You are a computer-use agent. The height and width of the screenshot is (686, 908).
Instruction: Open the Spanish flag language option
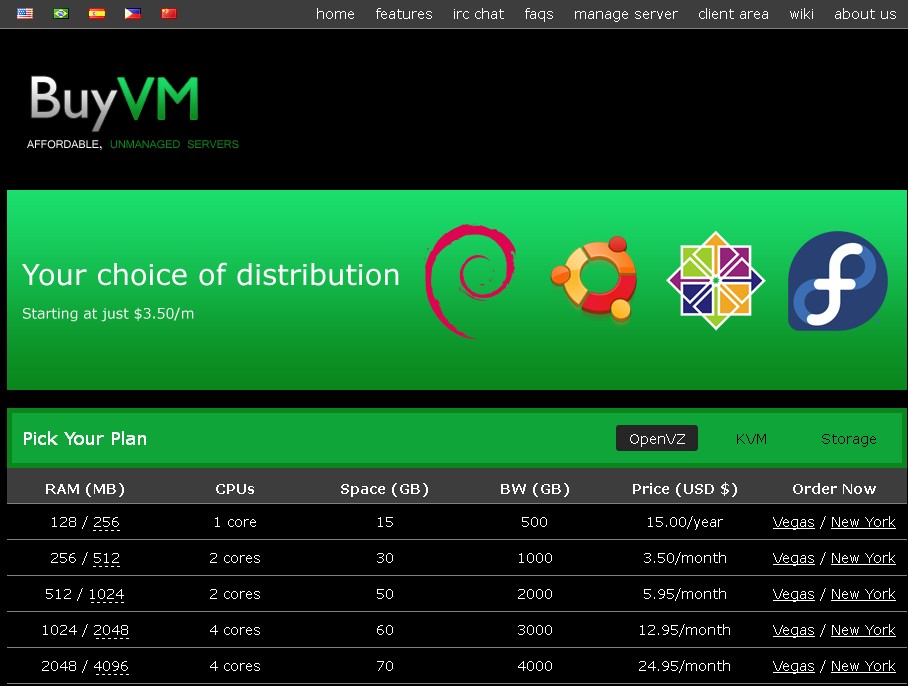coord(96,14)
